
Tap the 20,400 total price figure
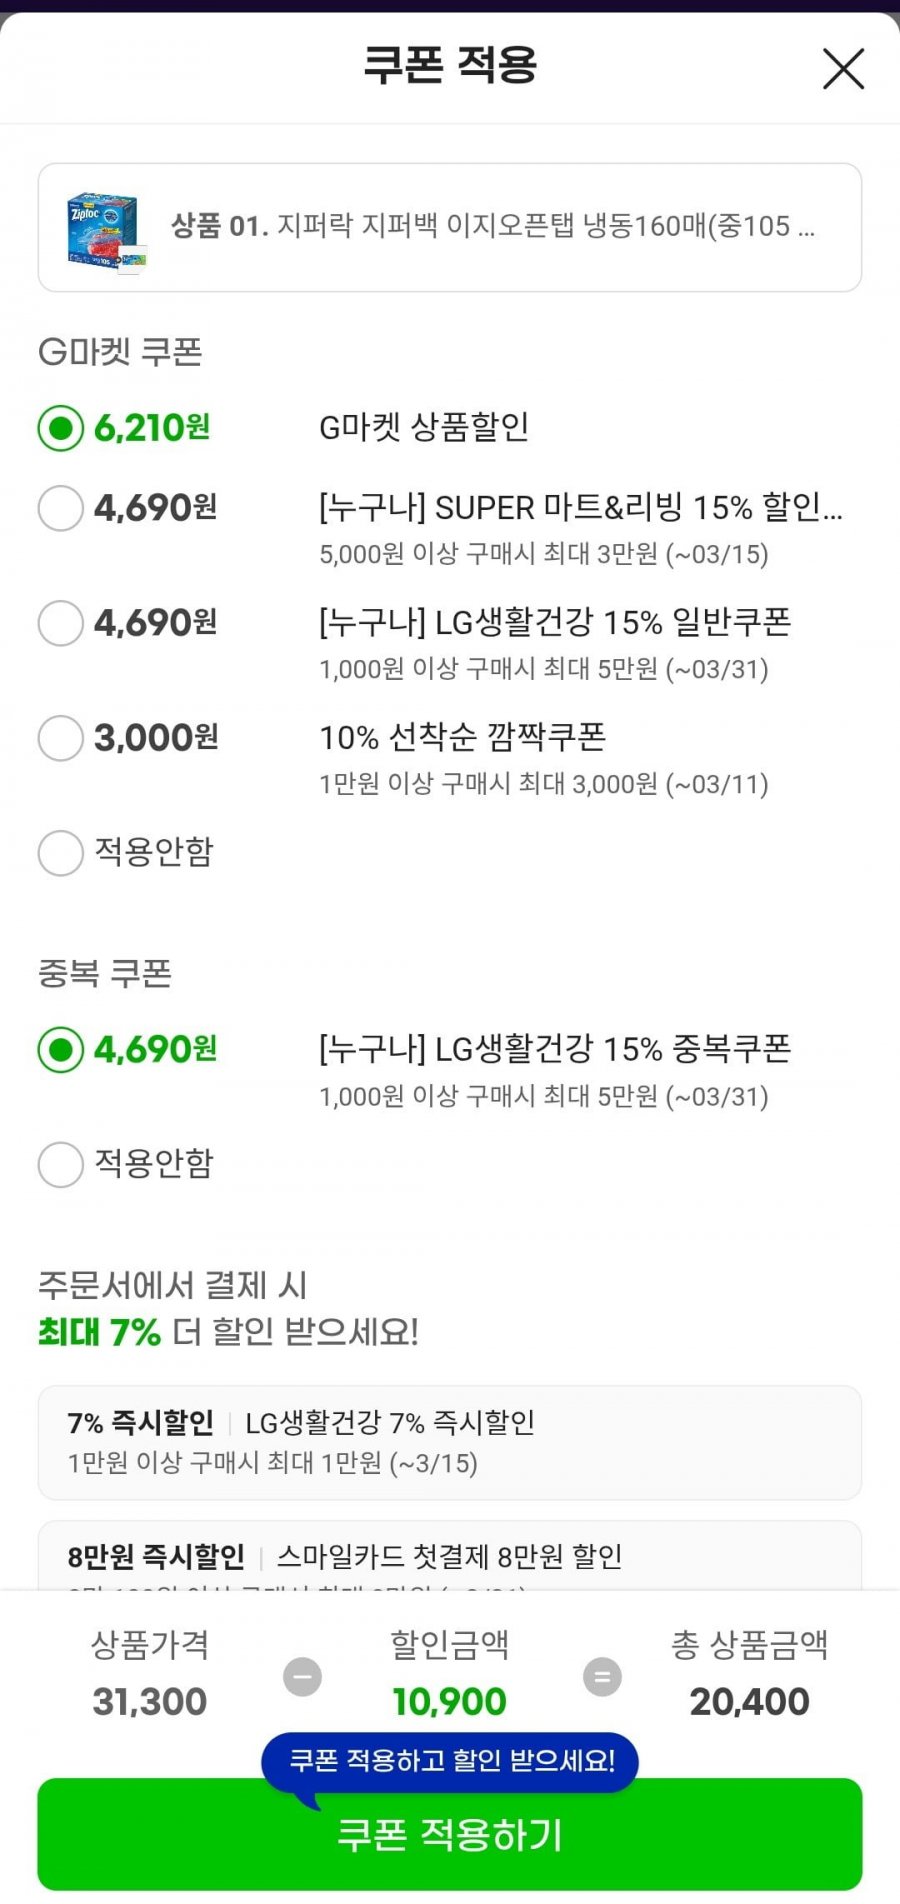pos(749,1701)
